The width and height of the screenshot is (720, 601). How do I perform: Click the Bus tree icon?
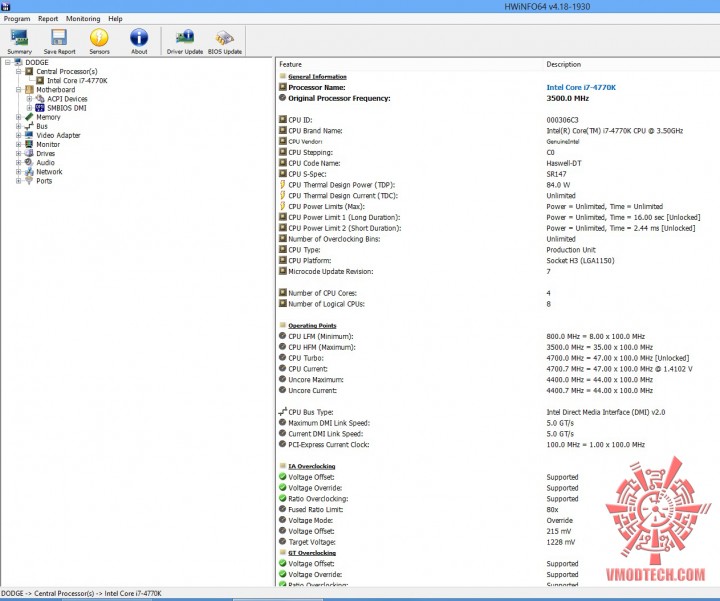pos(29,126)
